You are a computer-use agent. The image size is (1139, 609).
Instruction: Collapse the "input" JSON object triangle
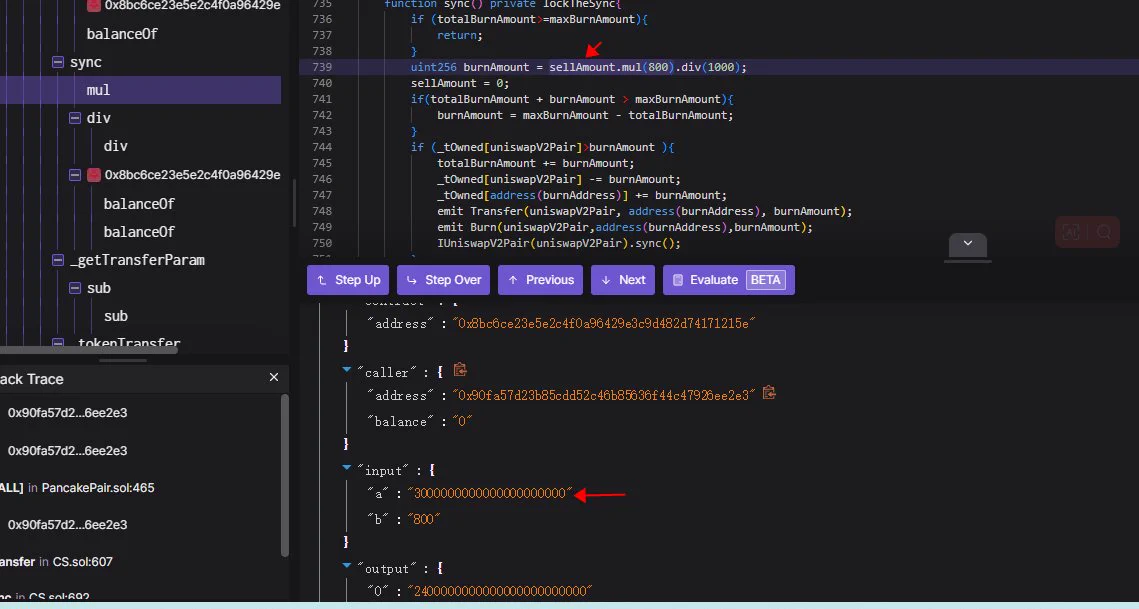[x=347, y=469]
